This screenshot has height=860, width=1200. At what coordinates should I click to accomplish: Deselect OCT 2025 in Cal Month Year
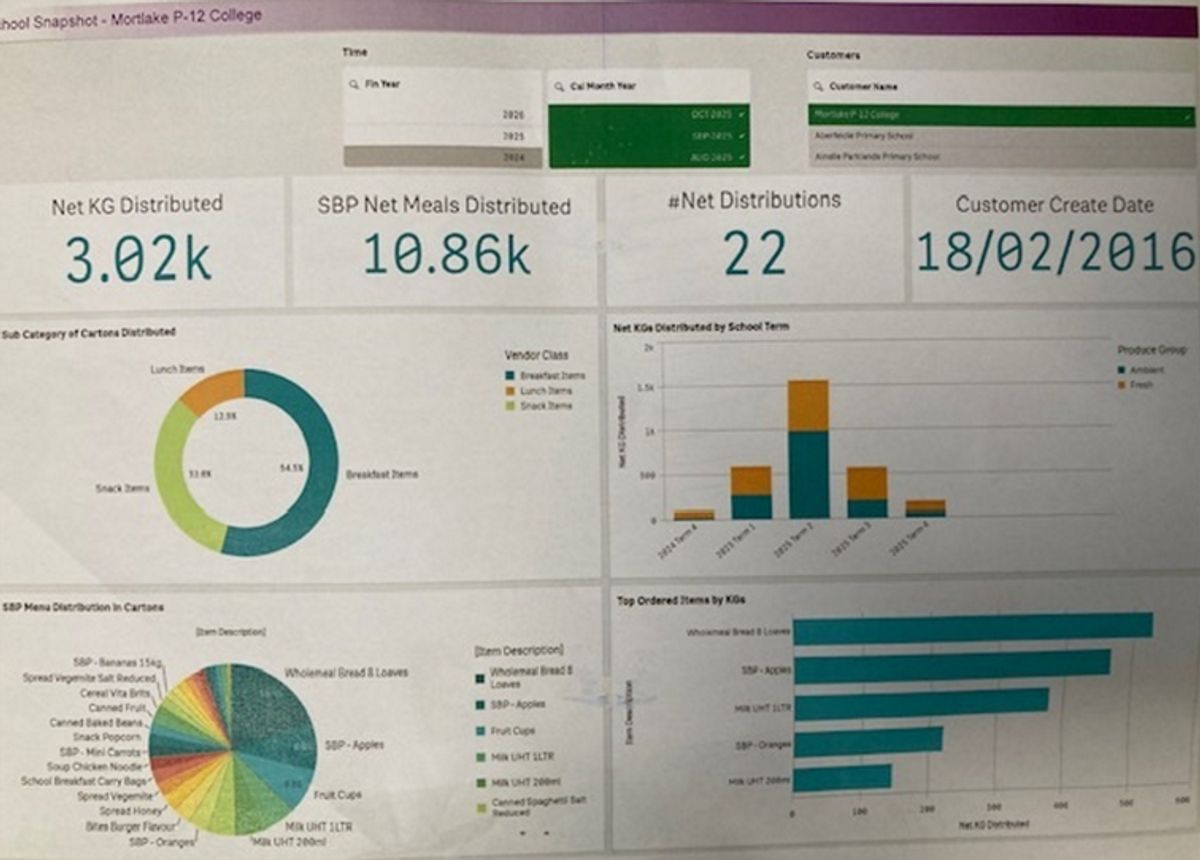pyautogui.click(x=648, y=115)
